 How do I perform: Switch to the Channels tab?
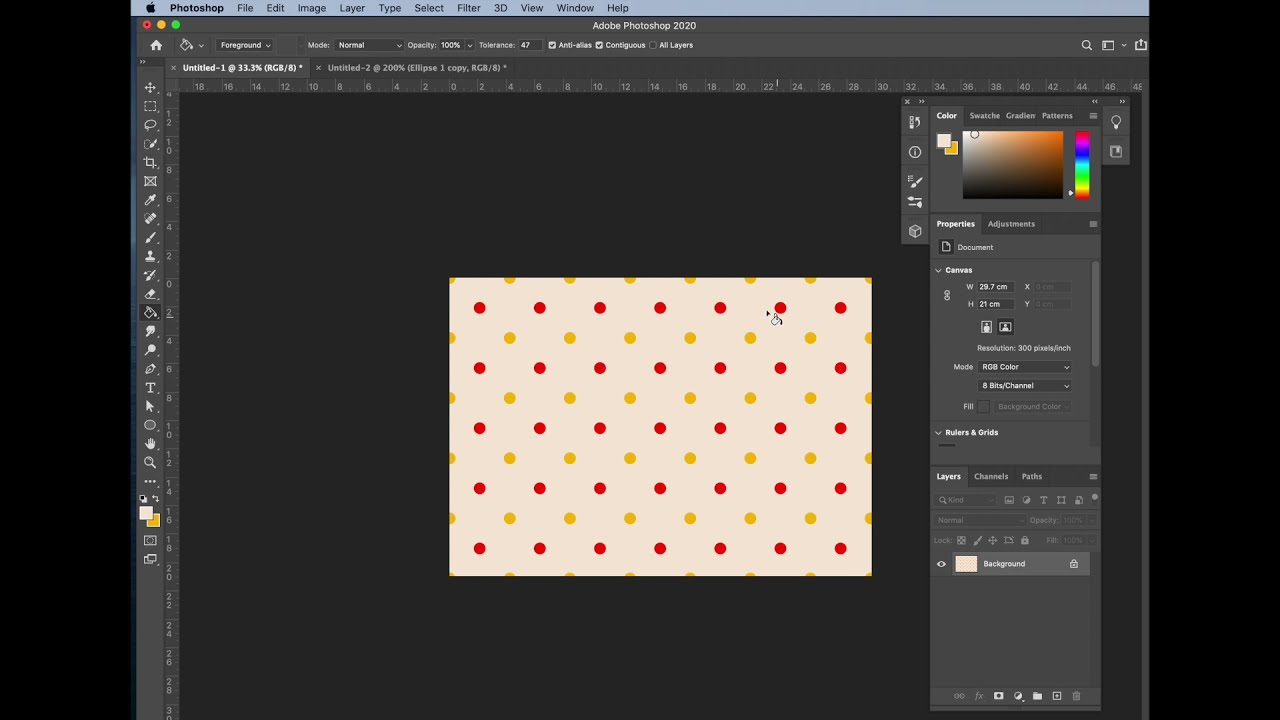click(991, 476)
